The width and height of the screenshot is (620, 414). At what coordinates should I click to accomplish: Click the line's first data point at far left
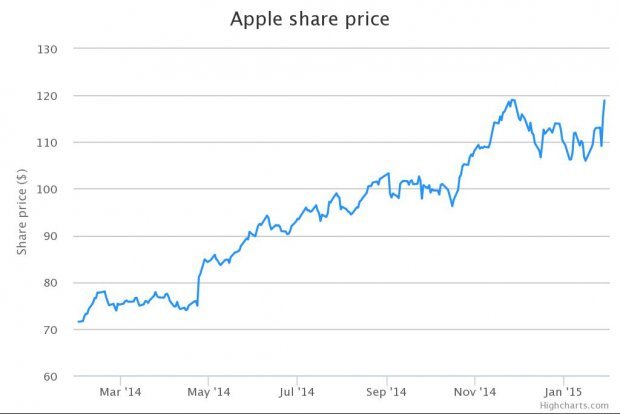coord(77,321)
